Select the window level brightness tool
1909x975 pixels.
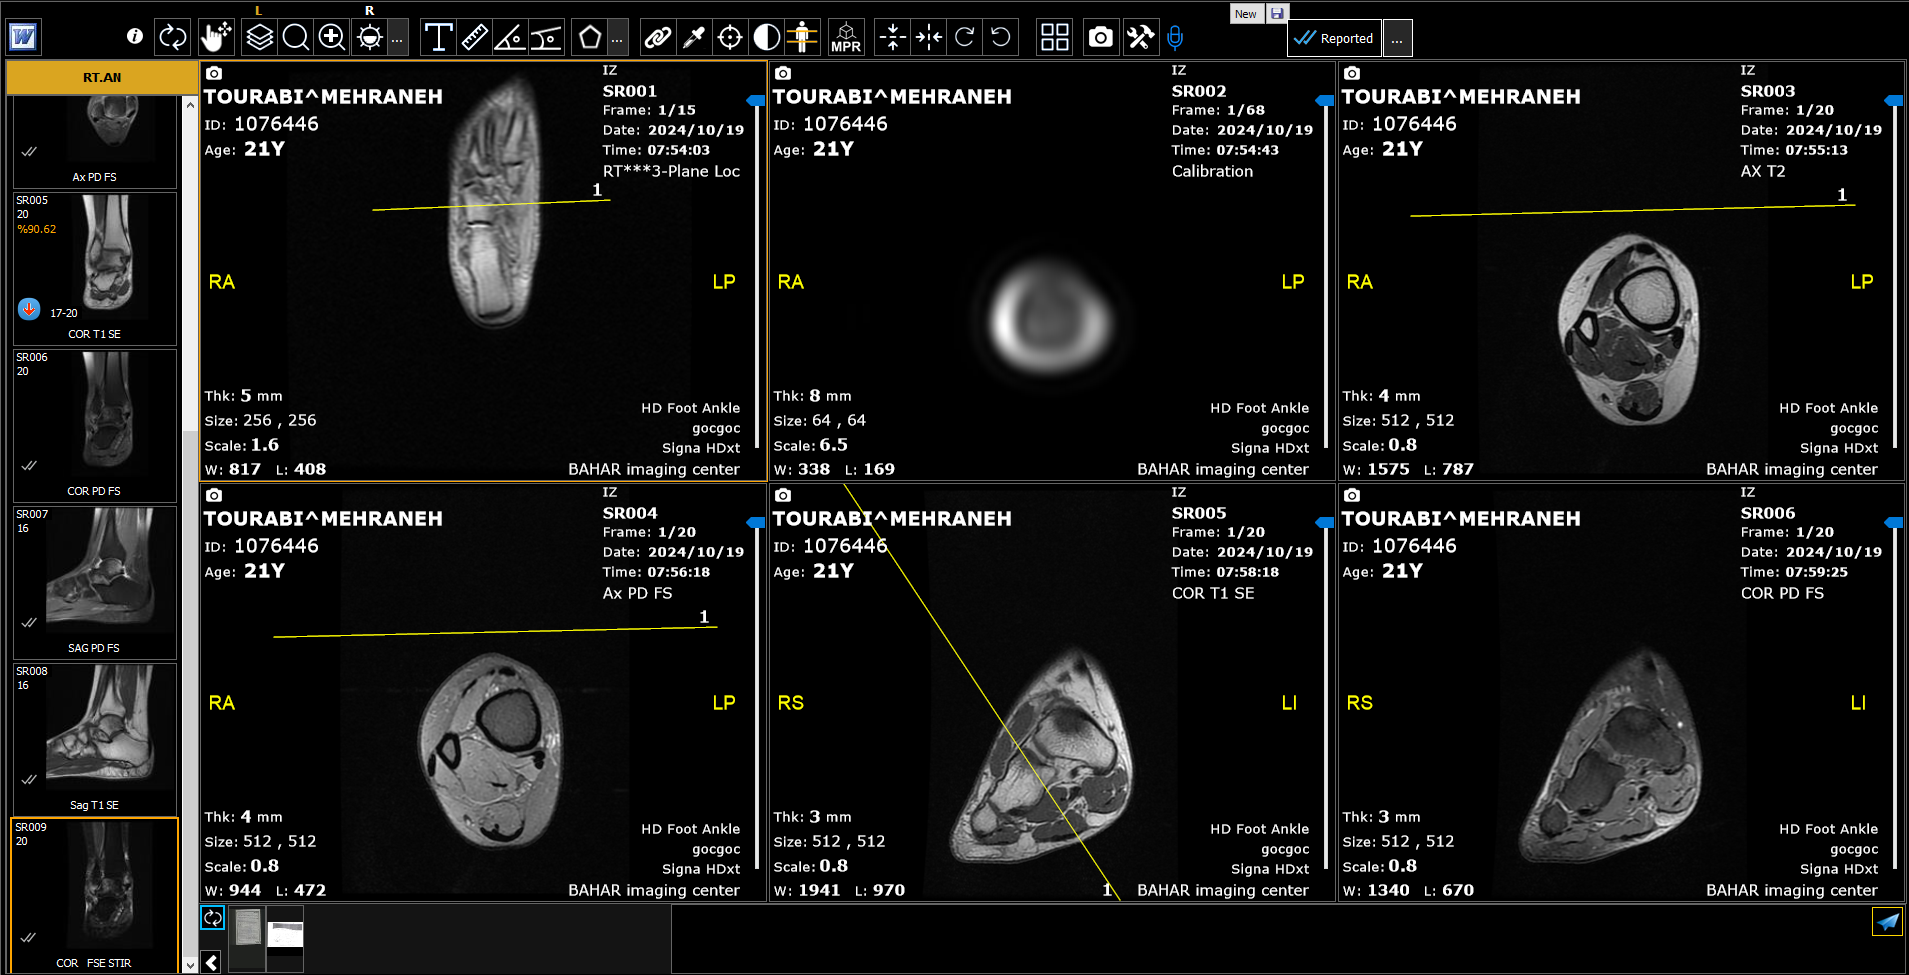[369, 38]
